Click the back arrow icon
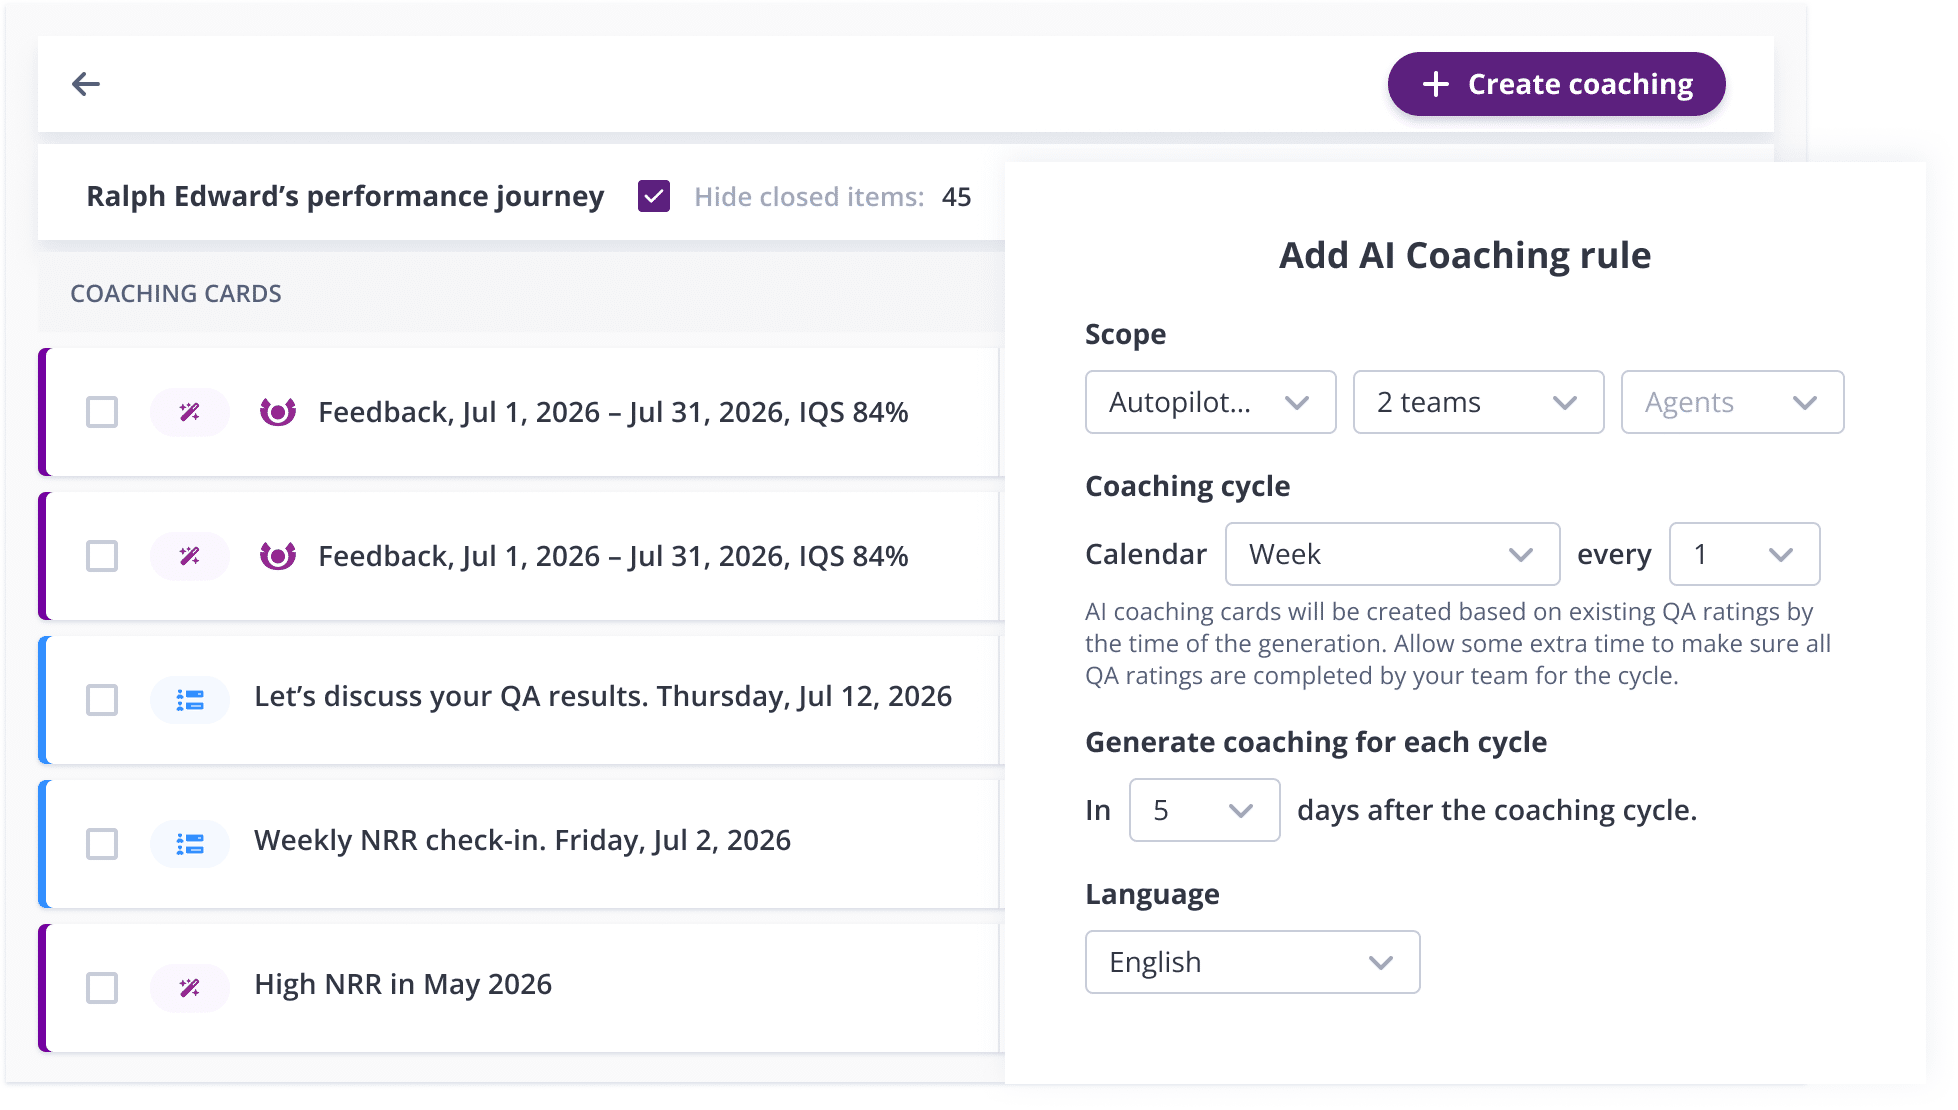The image size is (1958, 1110). [x=86, y=84]
